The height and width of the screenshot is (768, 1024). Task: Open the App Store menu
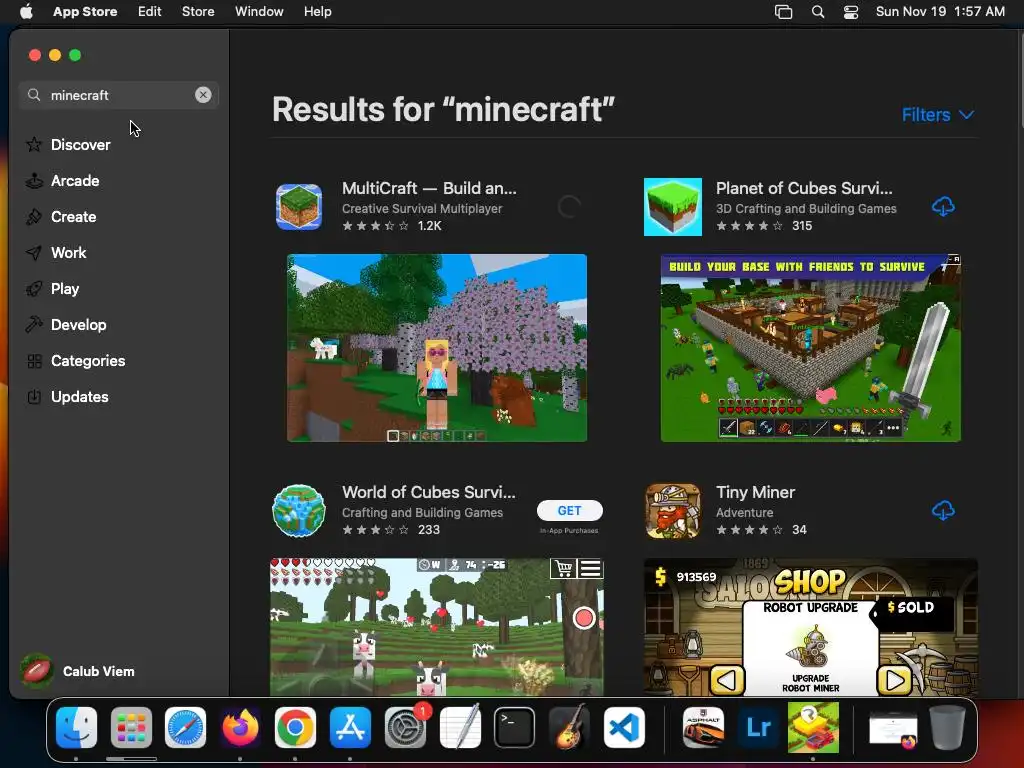click(x=85, y=12)
